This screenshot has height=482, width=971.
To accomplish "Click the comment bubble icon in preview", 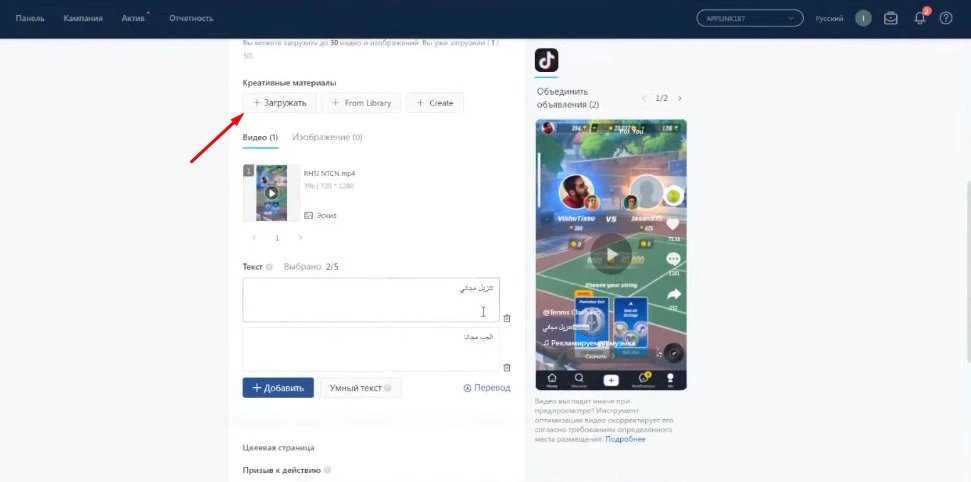I will (x=673, y=260).
